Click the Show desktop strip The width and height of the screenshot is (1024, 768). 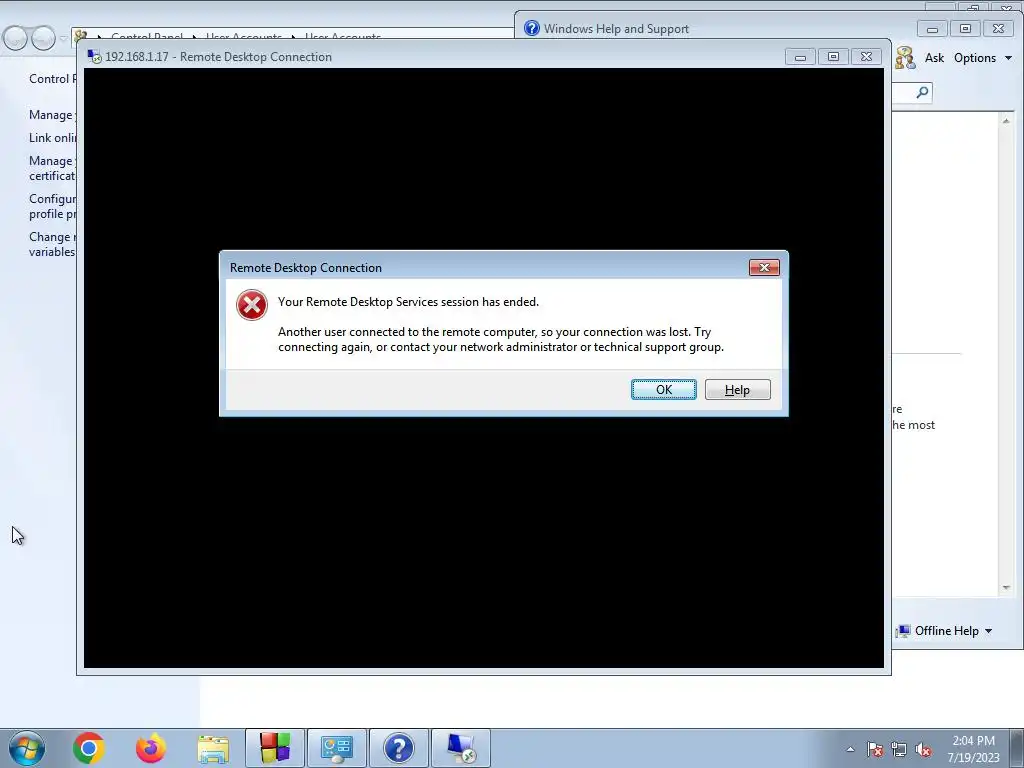[1017, 748]
